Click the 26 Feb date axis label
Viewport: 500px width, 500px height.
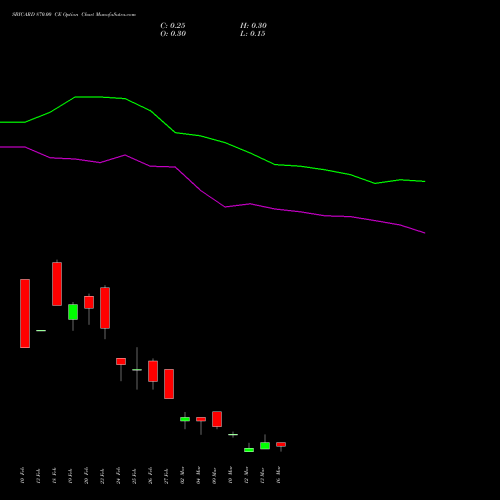(x=150, y=476)
